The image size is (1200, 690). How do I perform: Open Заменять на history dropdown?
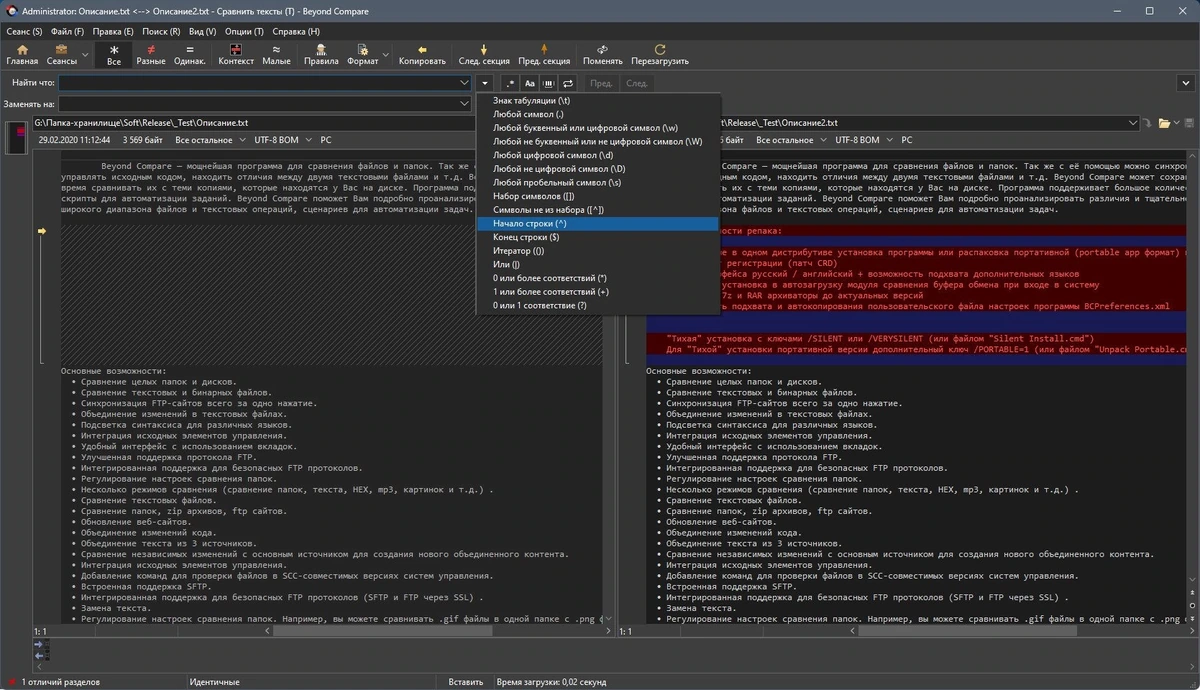tap(464, 104)
